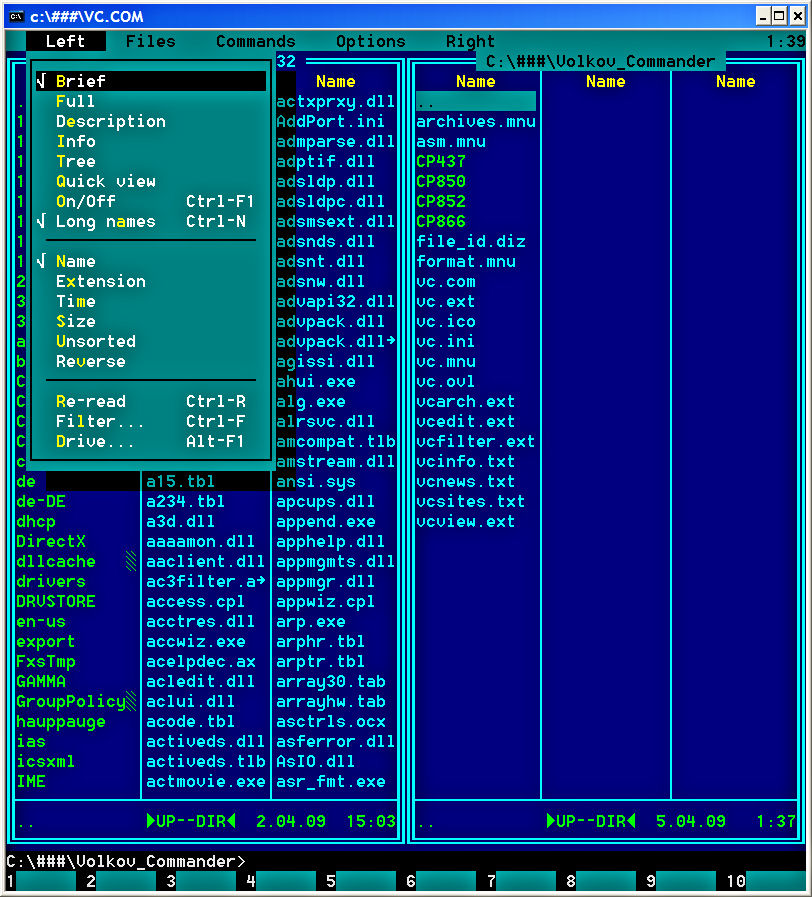This screenshot has height=897, width=812.
Task: Select CP866 entry
Action: click(441, 221)
